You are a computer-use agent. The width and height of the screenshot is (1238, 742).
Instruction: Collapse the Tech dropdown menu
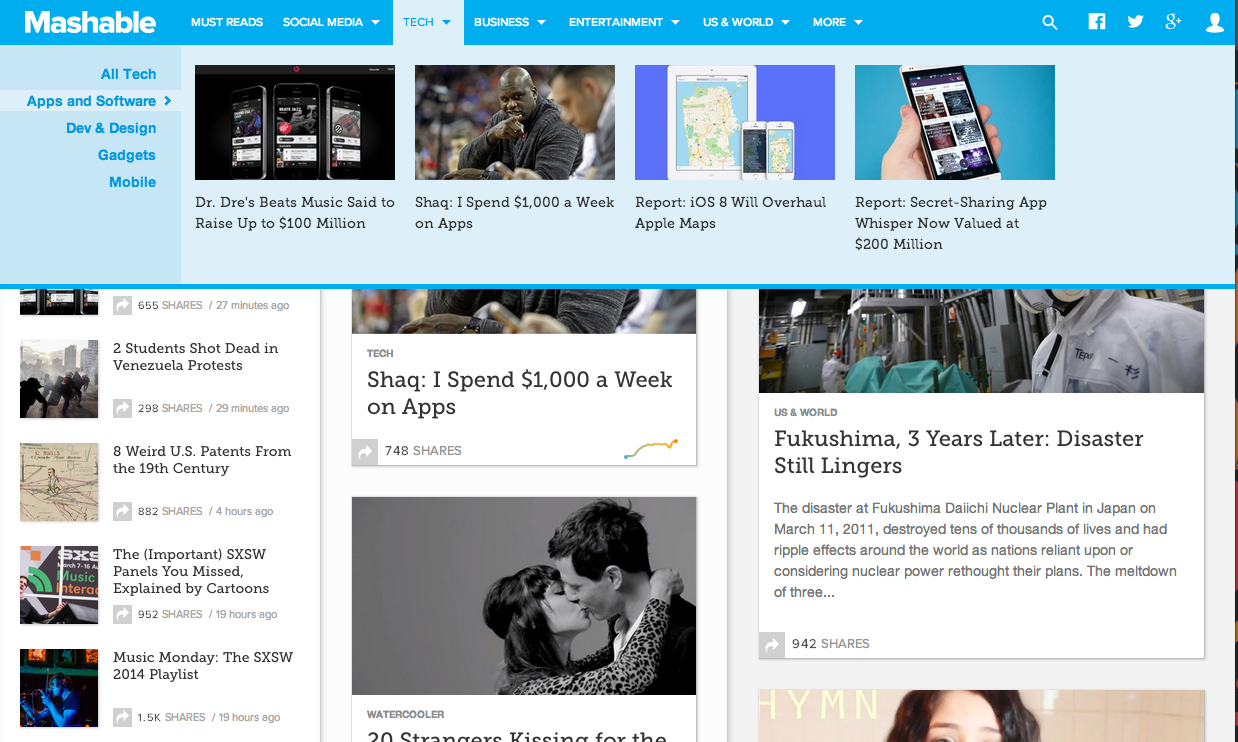pos(427,22)
